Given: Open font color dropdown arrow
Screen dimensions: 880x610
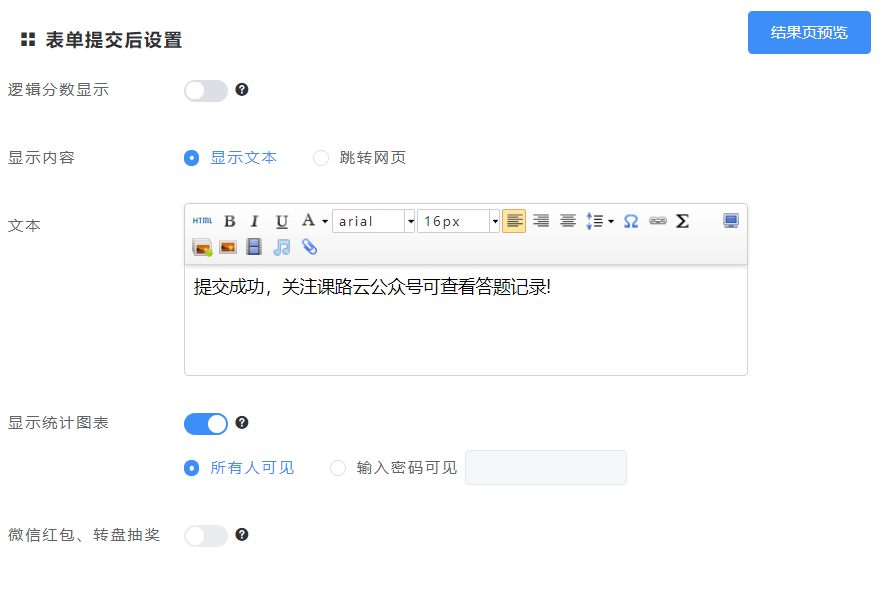Looking at the screenshot, I should [x=325, y=221].
